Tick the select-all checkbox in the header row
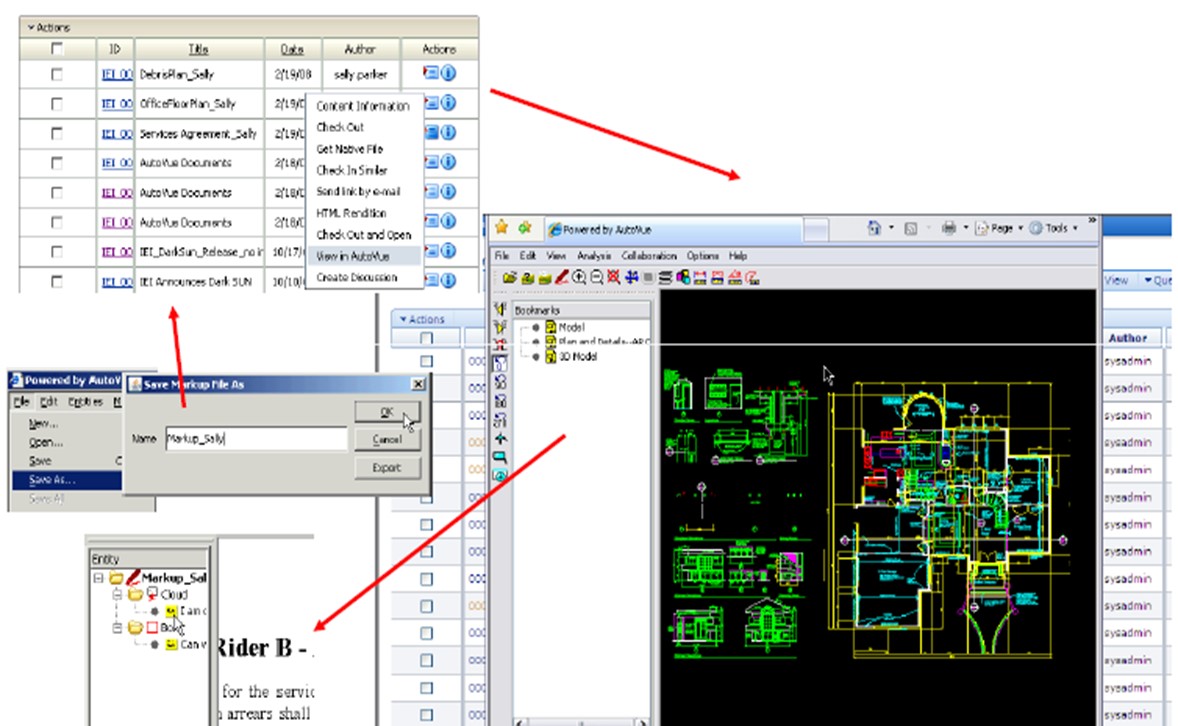 pos(57,49)
